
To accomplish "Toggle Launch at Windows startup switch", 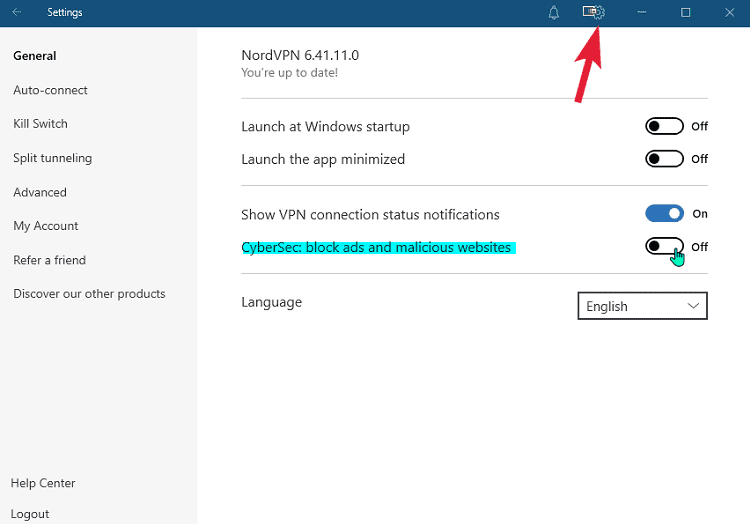I will tap(664, 126).
